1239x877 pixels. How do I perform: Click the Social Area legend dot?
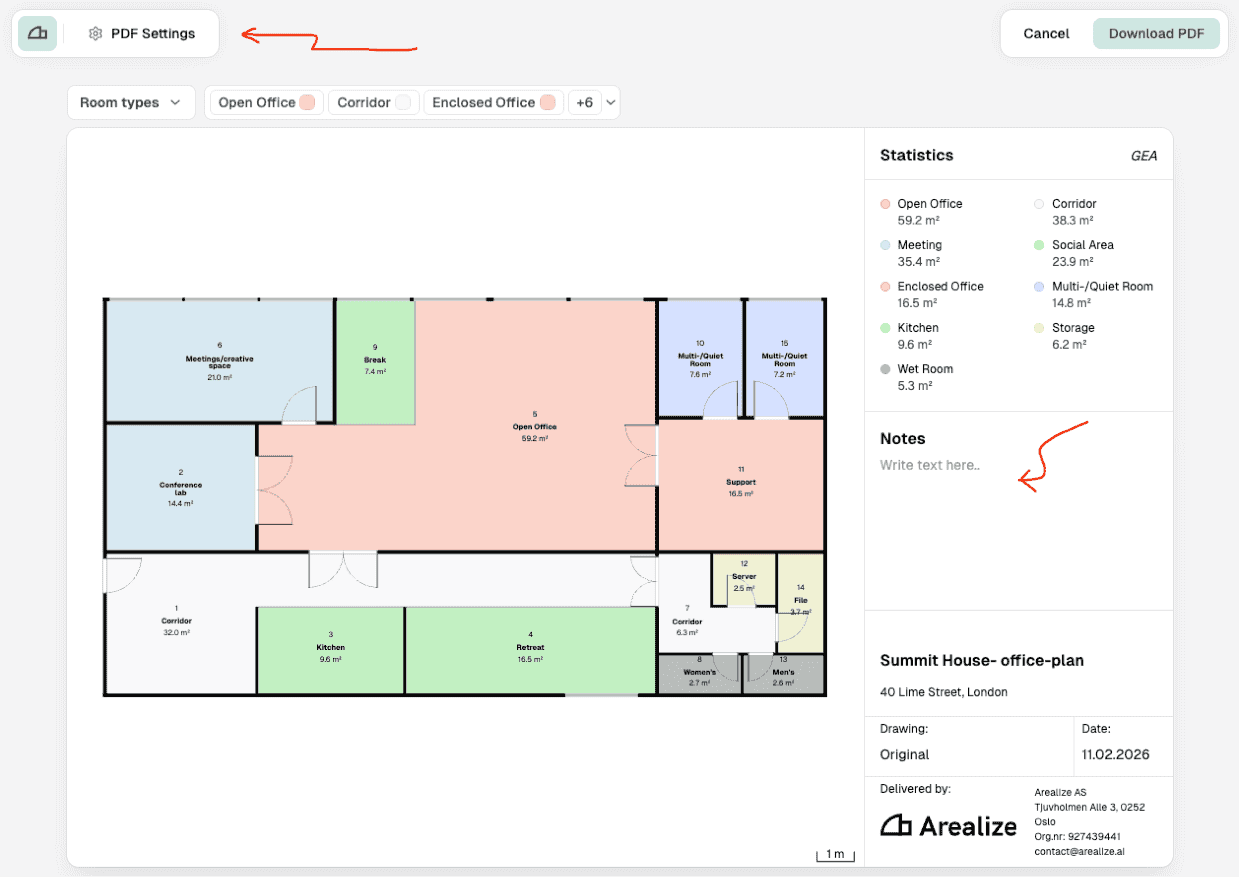click(1040, 245)
